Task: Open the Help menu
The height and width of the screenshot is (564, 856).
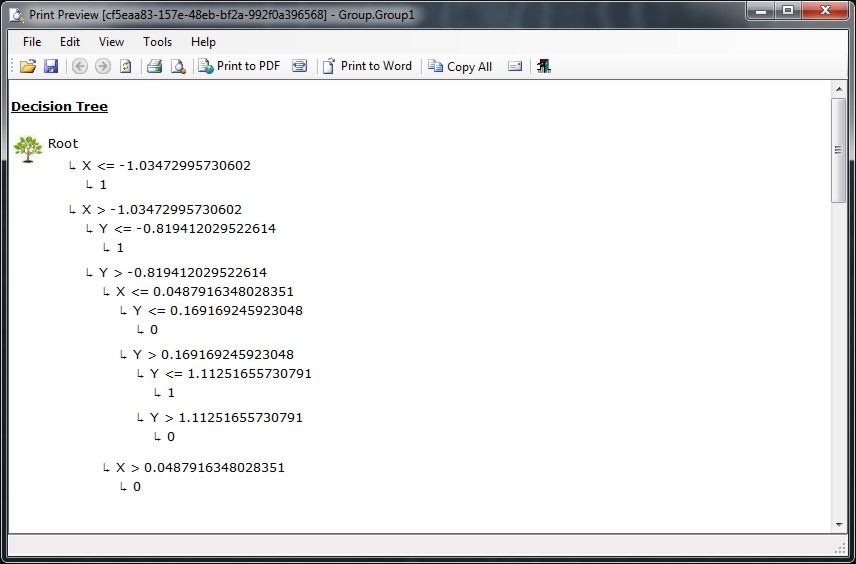Action: click(203, 42)
